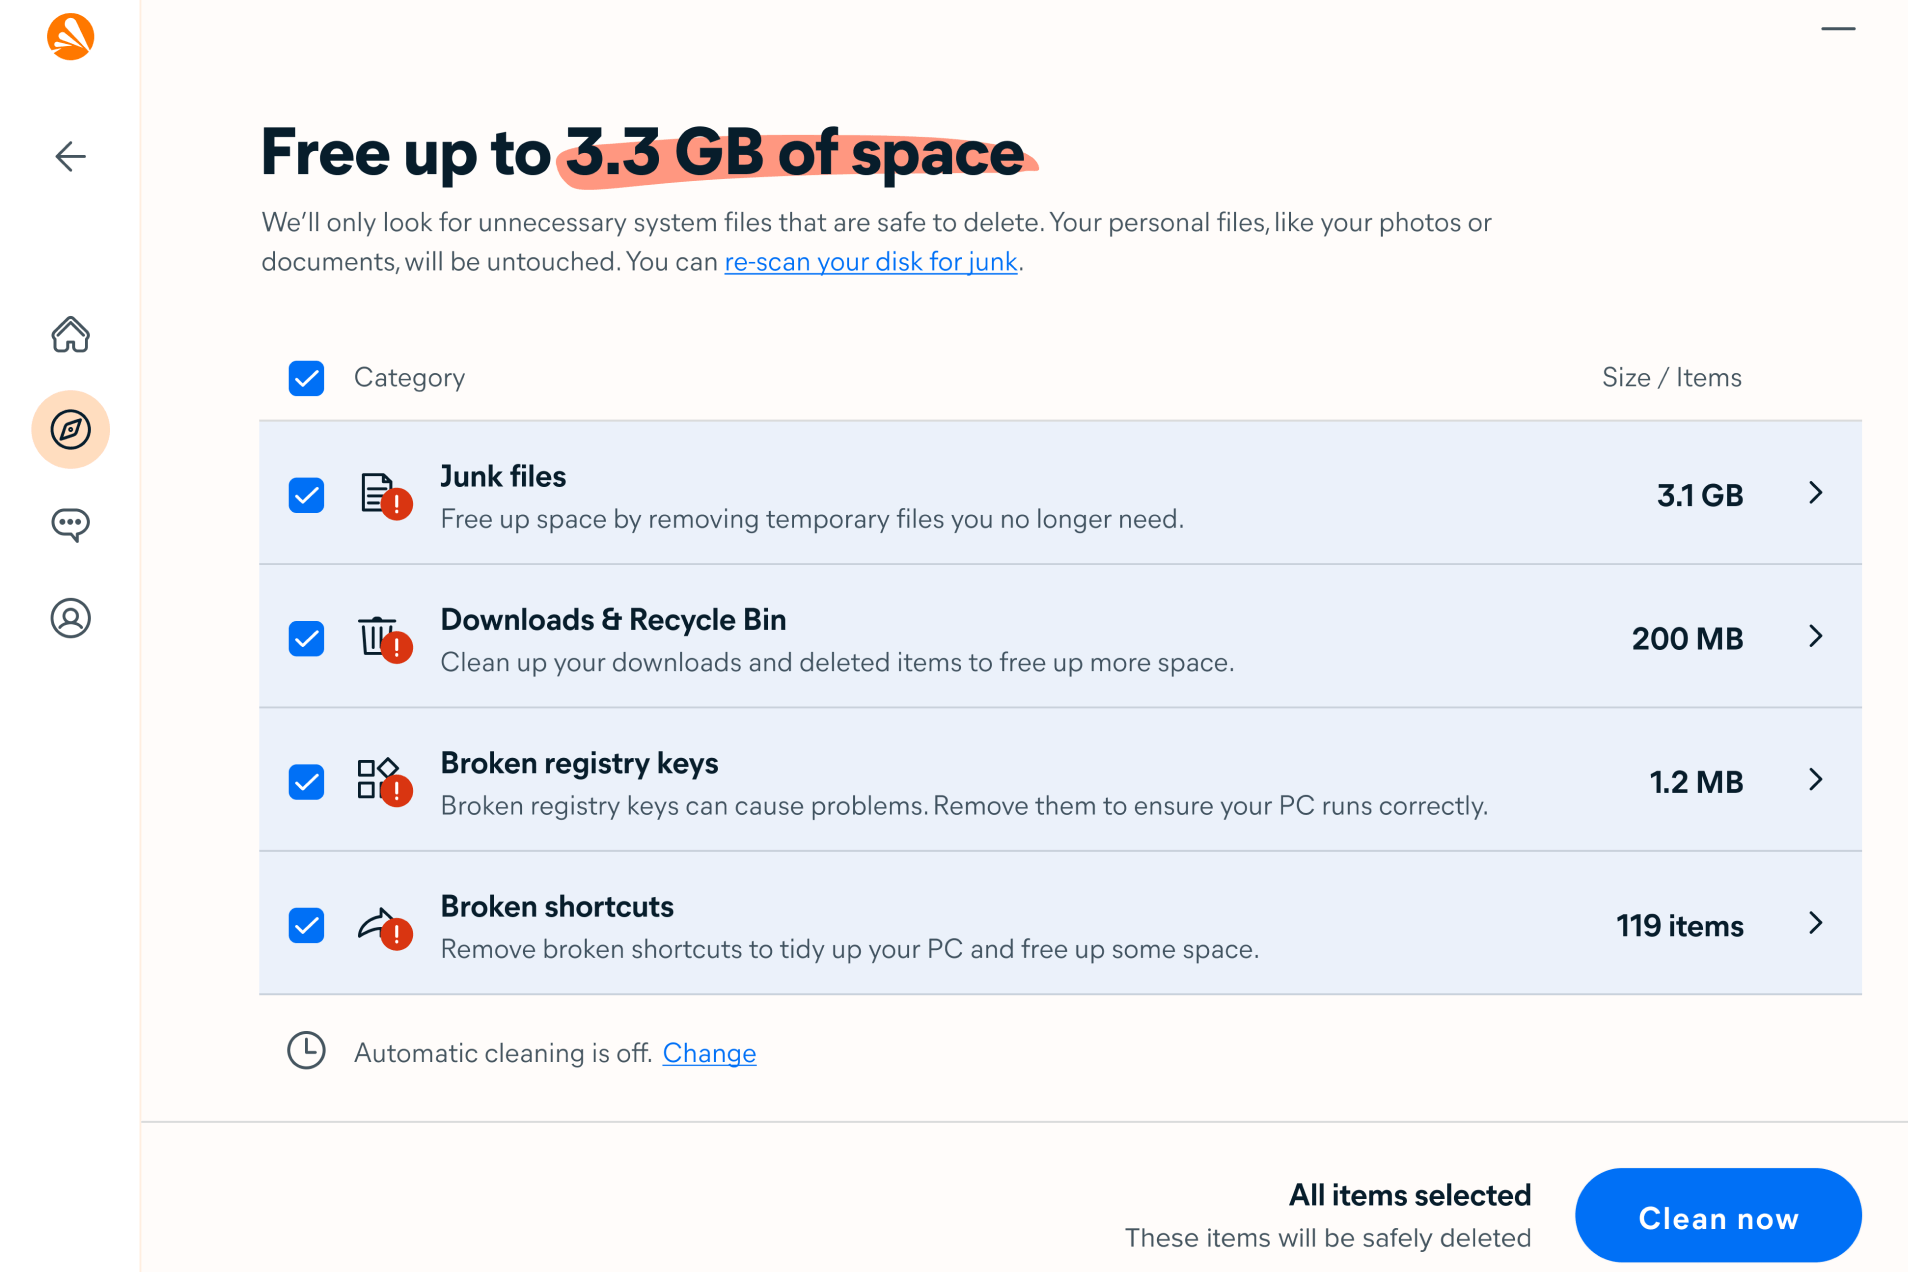The height and width of the screenshot is (1272, 1908).
Task: Expand Broken registry keys chevron
Action: (1815, 780)
